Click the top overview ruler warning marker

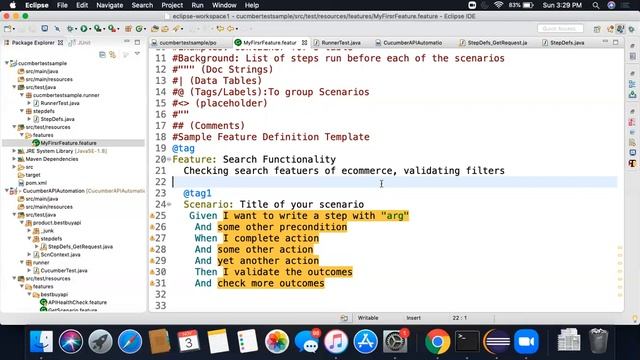click(620, 248)
